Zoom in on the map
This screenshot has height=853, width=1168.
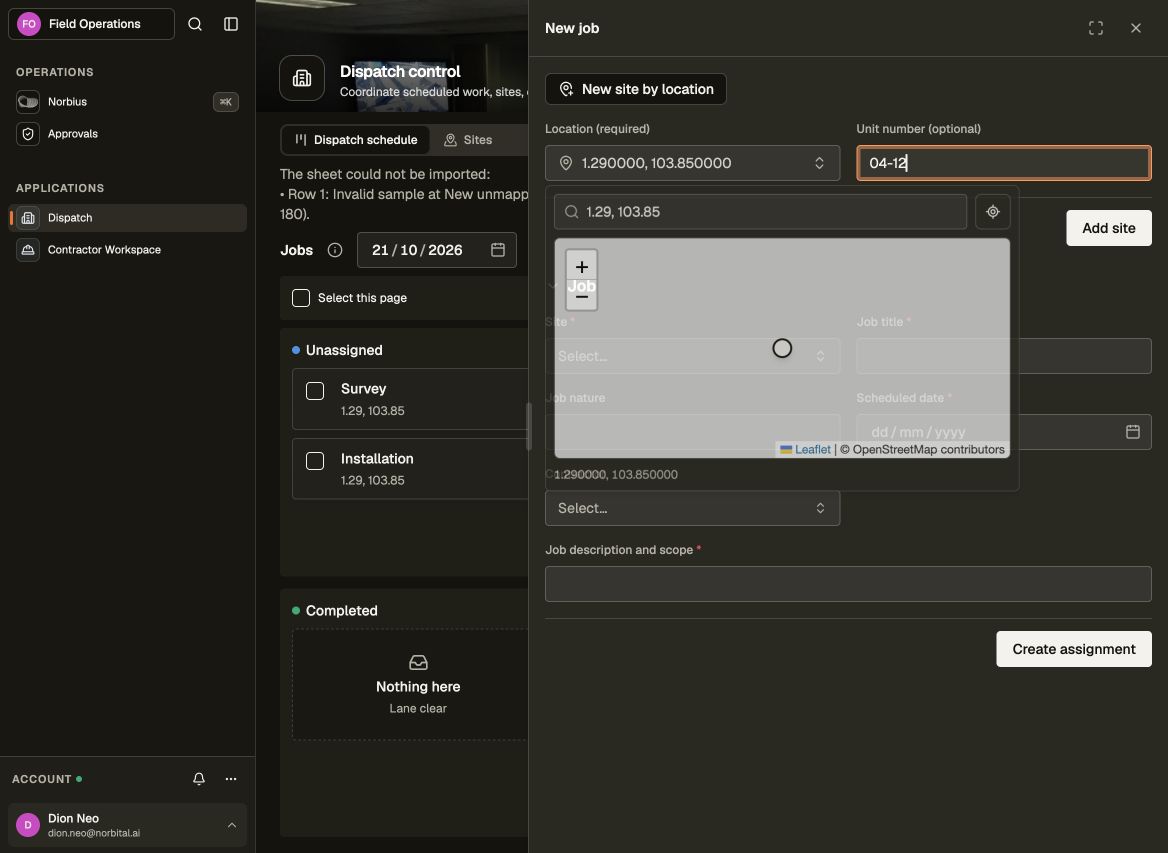tap(582, 266)
